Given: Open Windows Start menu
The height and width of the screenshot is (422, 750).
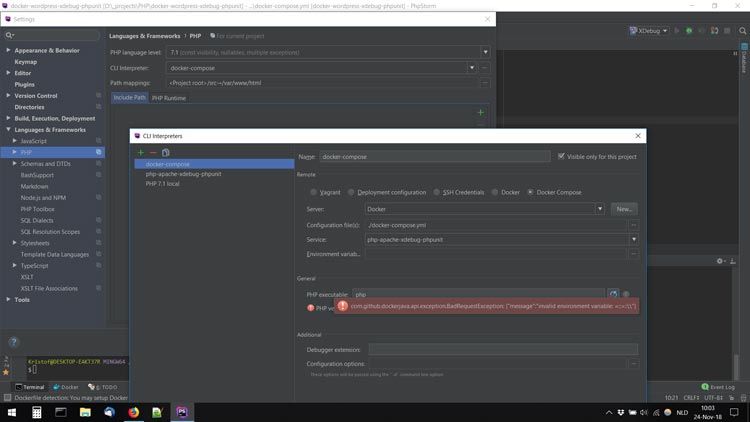Looking at the screenshot, I should tap(12, 412).
